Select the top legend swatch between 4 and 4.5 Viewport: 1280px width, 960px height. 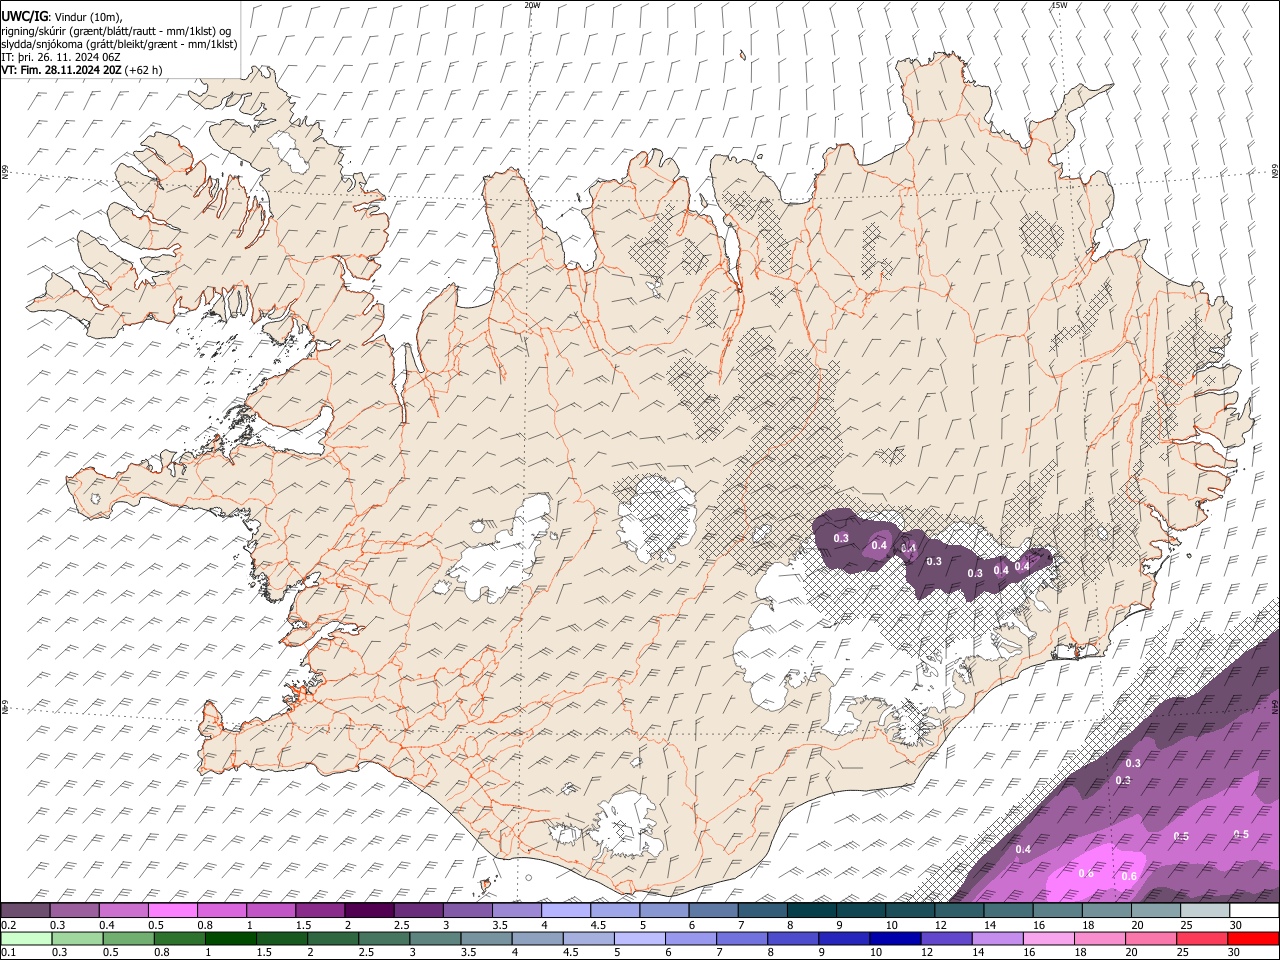[x=566, y=911]
